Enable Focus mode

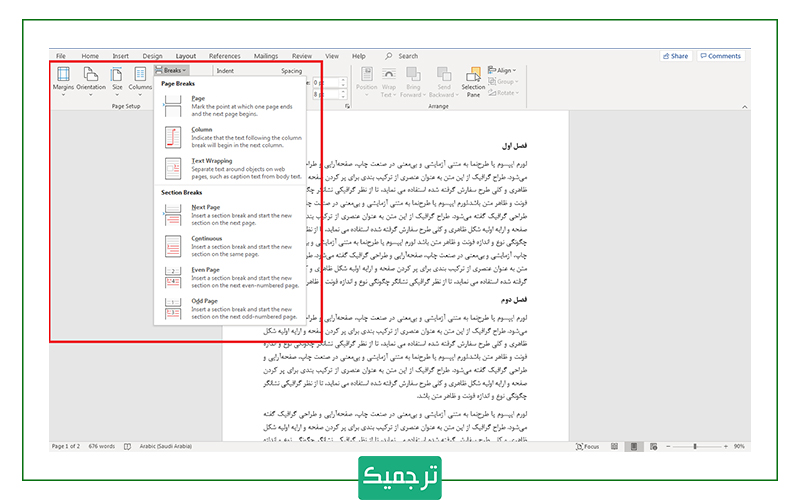point(587,446)
